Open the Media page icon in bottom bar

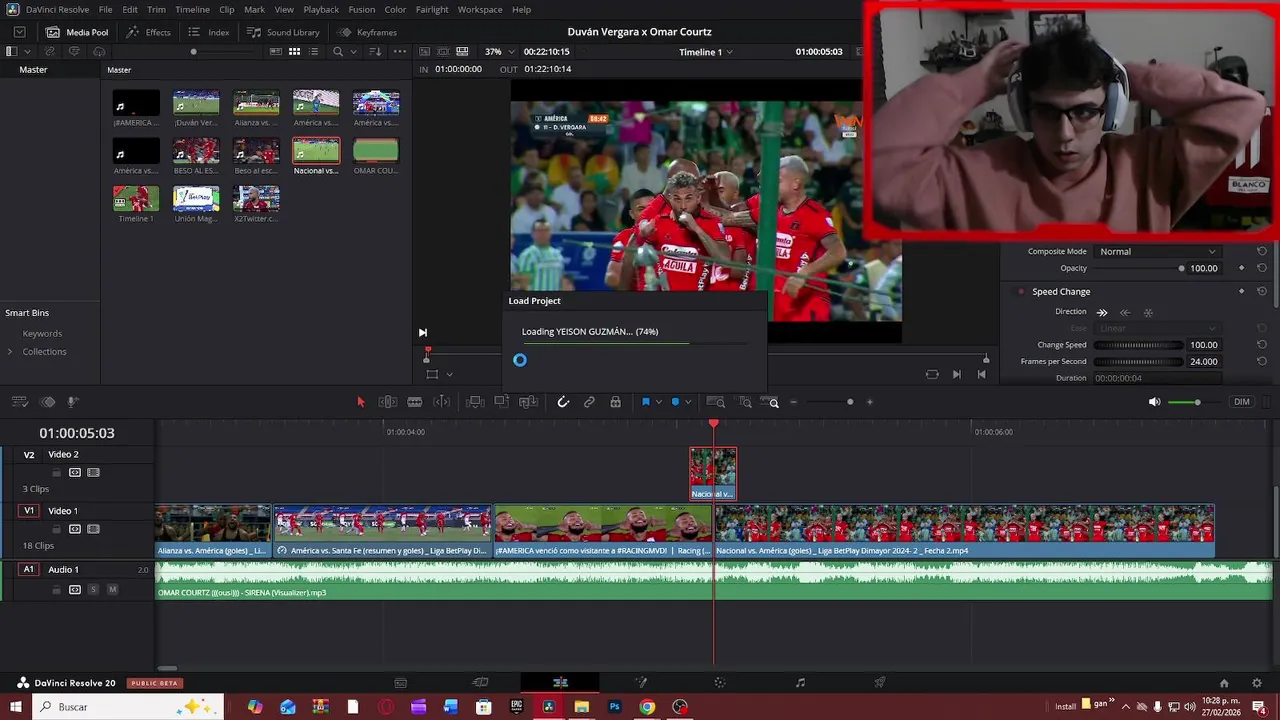click(400, 683)
